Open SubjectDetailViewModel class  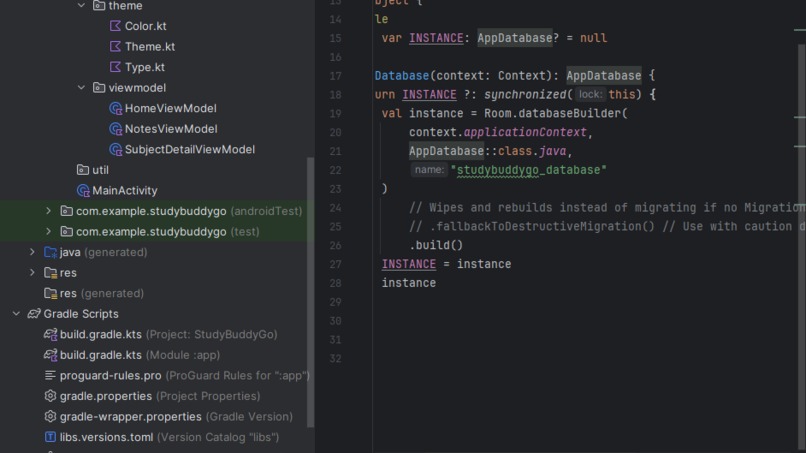pos(190,149)
